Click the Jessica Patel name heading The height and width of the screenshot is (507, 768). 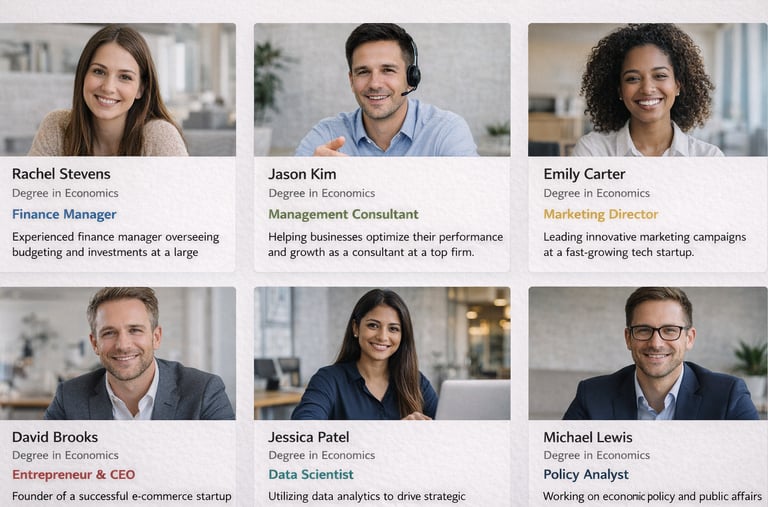pyautogui.click(x=310, y=437)
